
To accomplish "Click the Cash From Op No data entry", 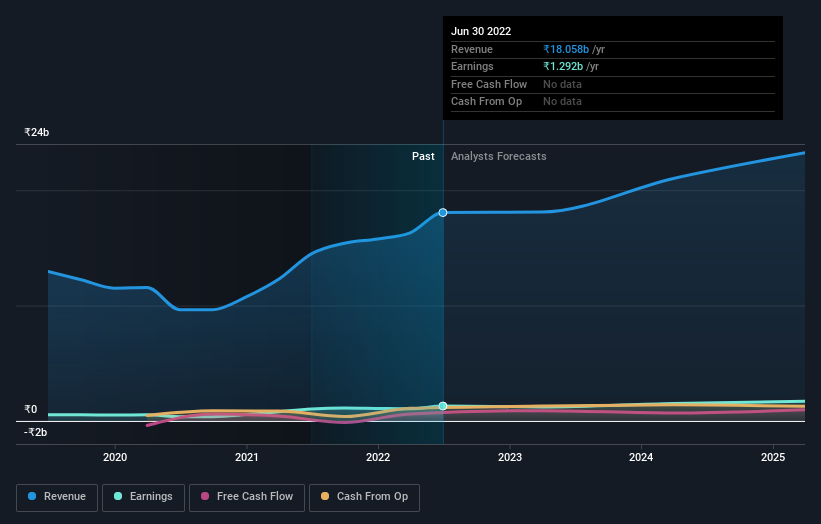I will pos(562,102).
